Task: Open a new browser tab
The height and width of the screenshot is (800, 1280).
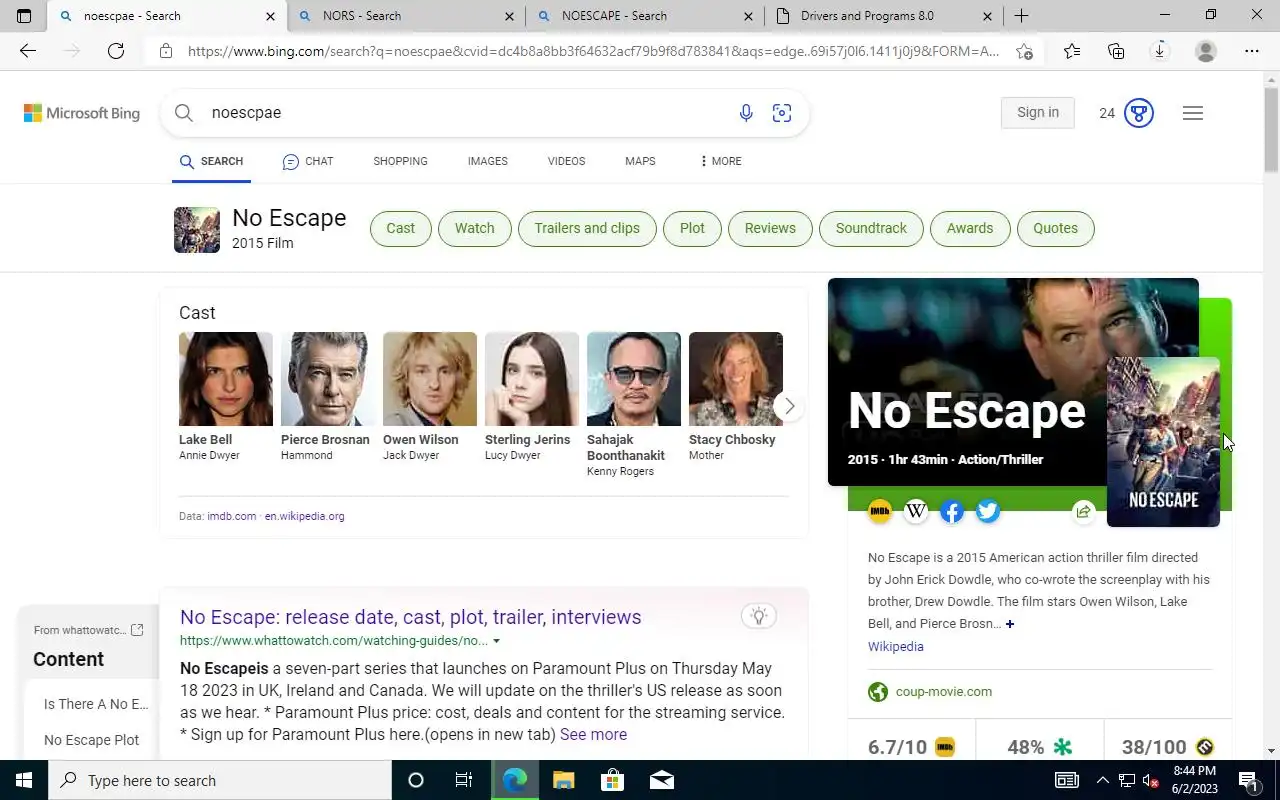Action: tap(1021, 16)
